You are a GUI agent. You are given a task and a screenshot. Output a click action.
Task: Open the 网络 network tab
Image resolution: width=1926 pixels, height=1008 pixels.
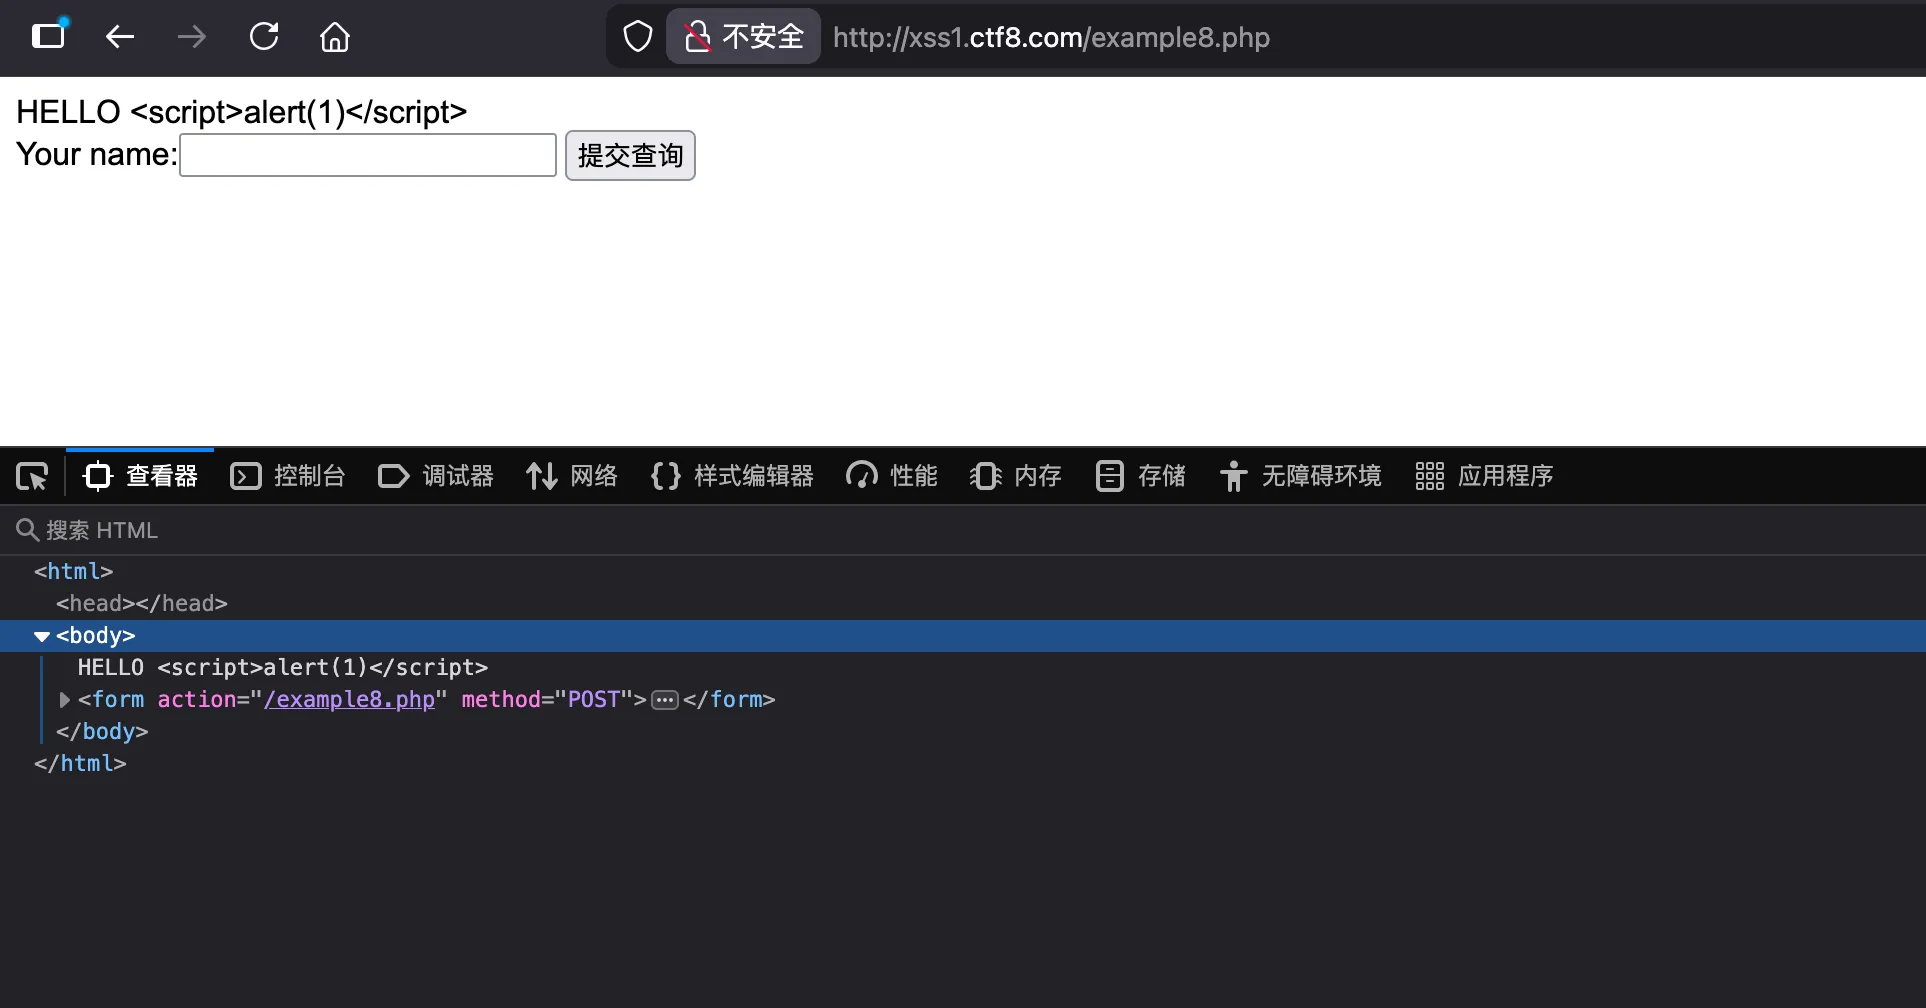[x=572, y=476]
